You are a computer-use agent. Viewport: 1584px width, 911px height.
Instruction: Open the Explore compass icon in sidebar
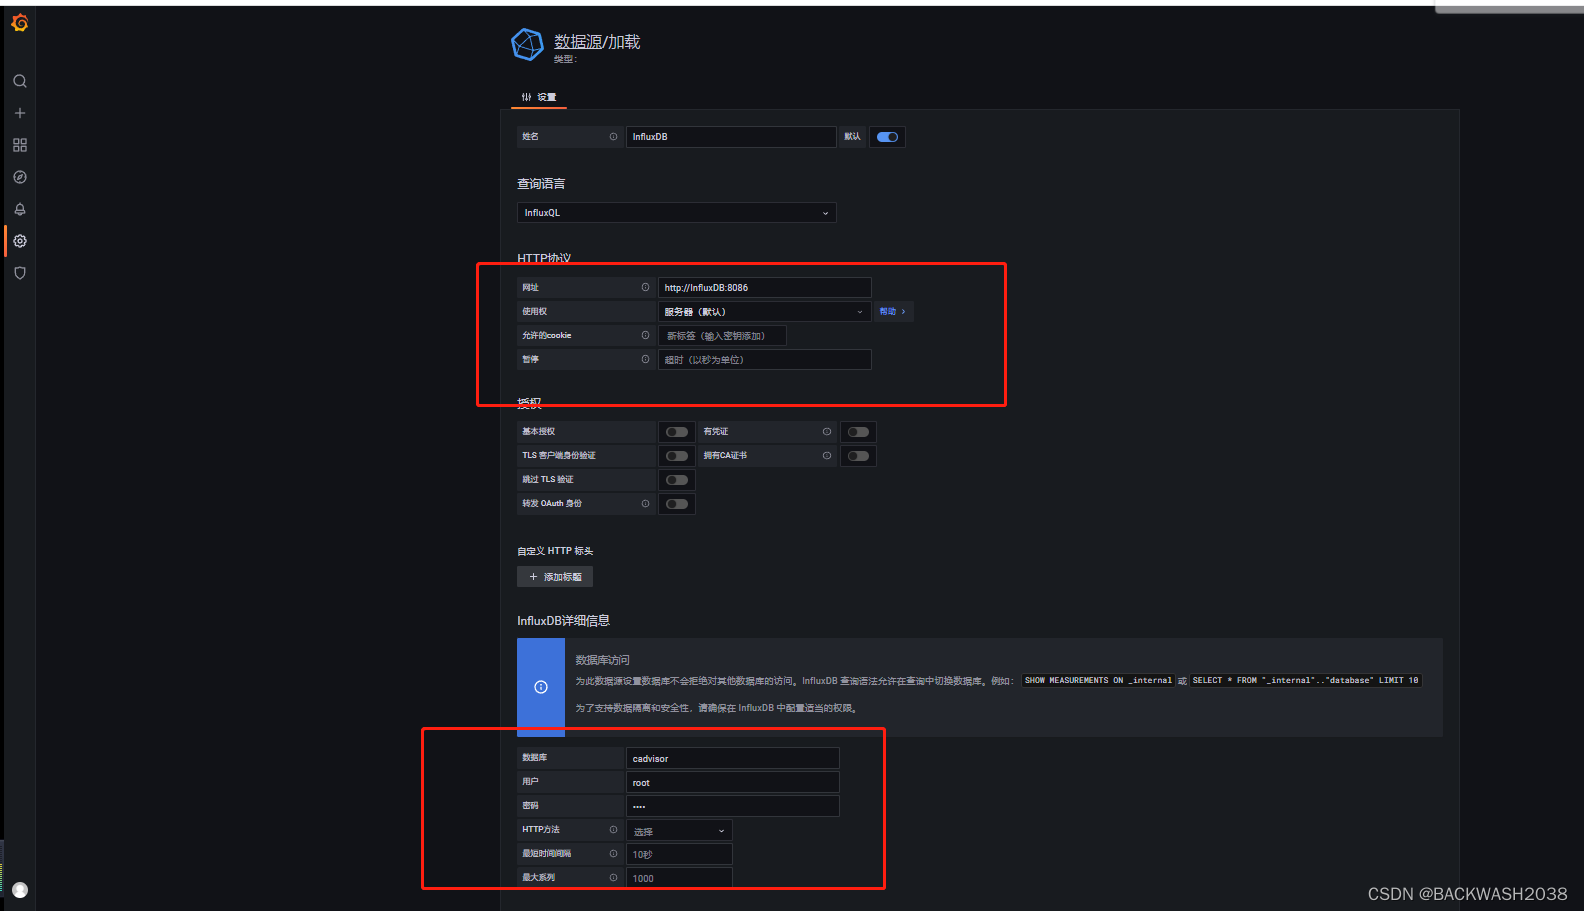(19, 177)
